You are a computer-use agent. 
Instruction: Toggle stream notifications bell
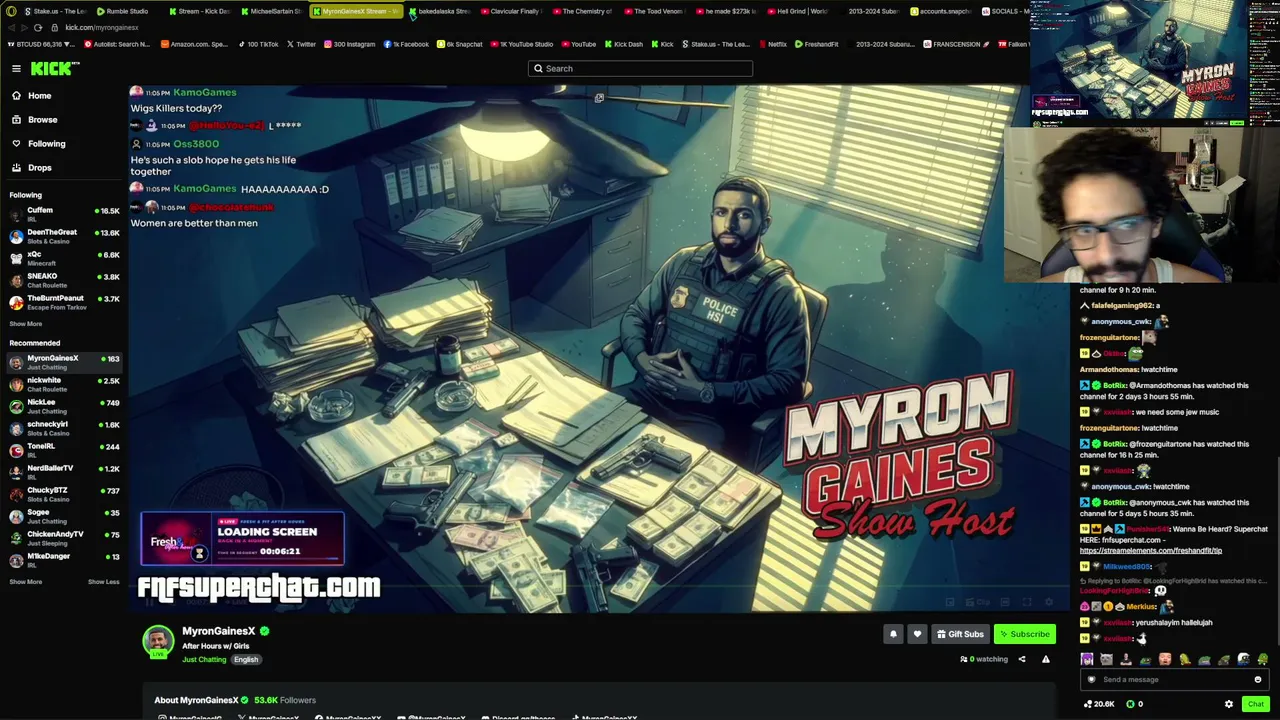pos(893,634)
